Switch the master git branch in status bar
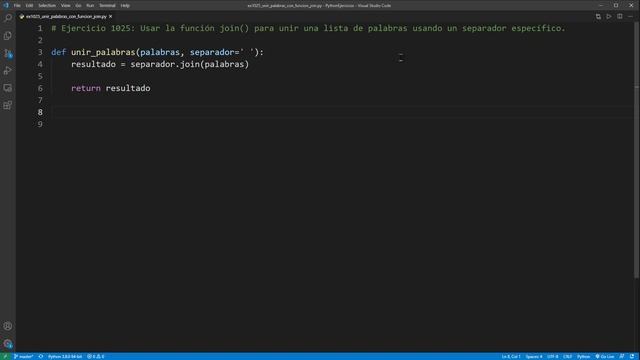The height and width of the screenshot is (360, 640). (24, 356)
